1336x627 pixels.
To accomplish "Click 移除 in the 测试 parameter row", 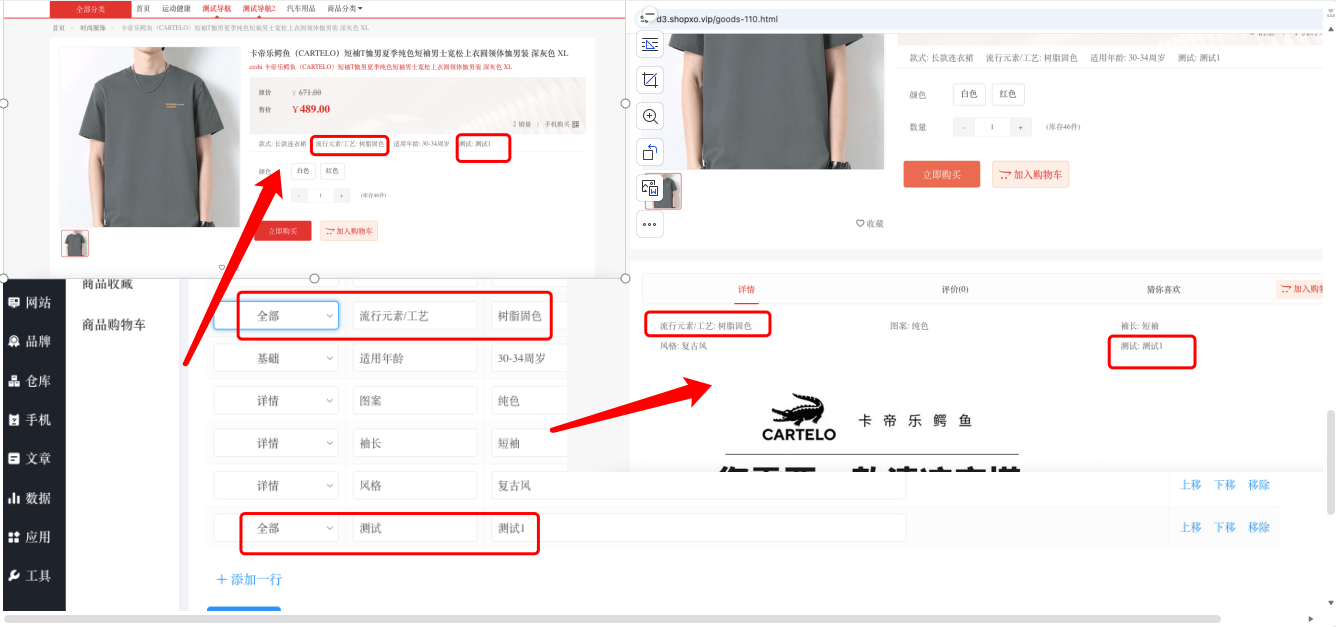I will click(1259, 527).
